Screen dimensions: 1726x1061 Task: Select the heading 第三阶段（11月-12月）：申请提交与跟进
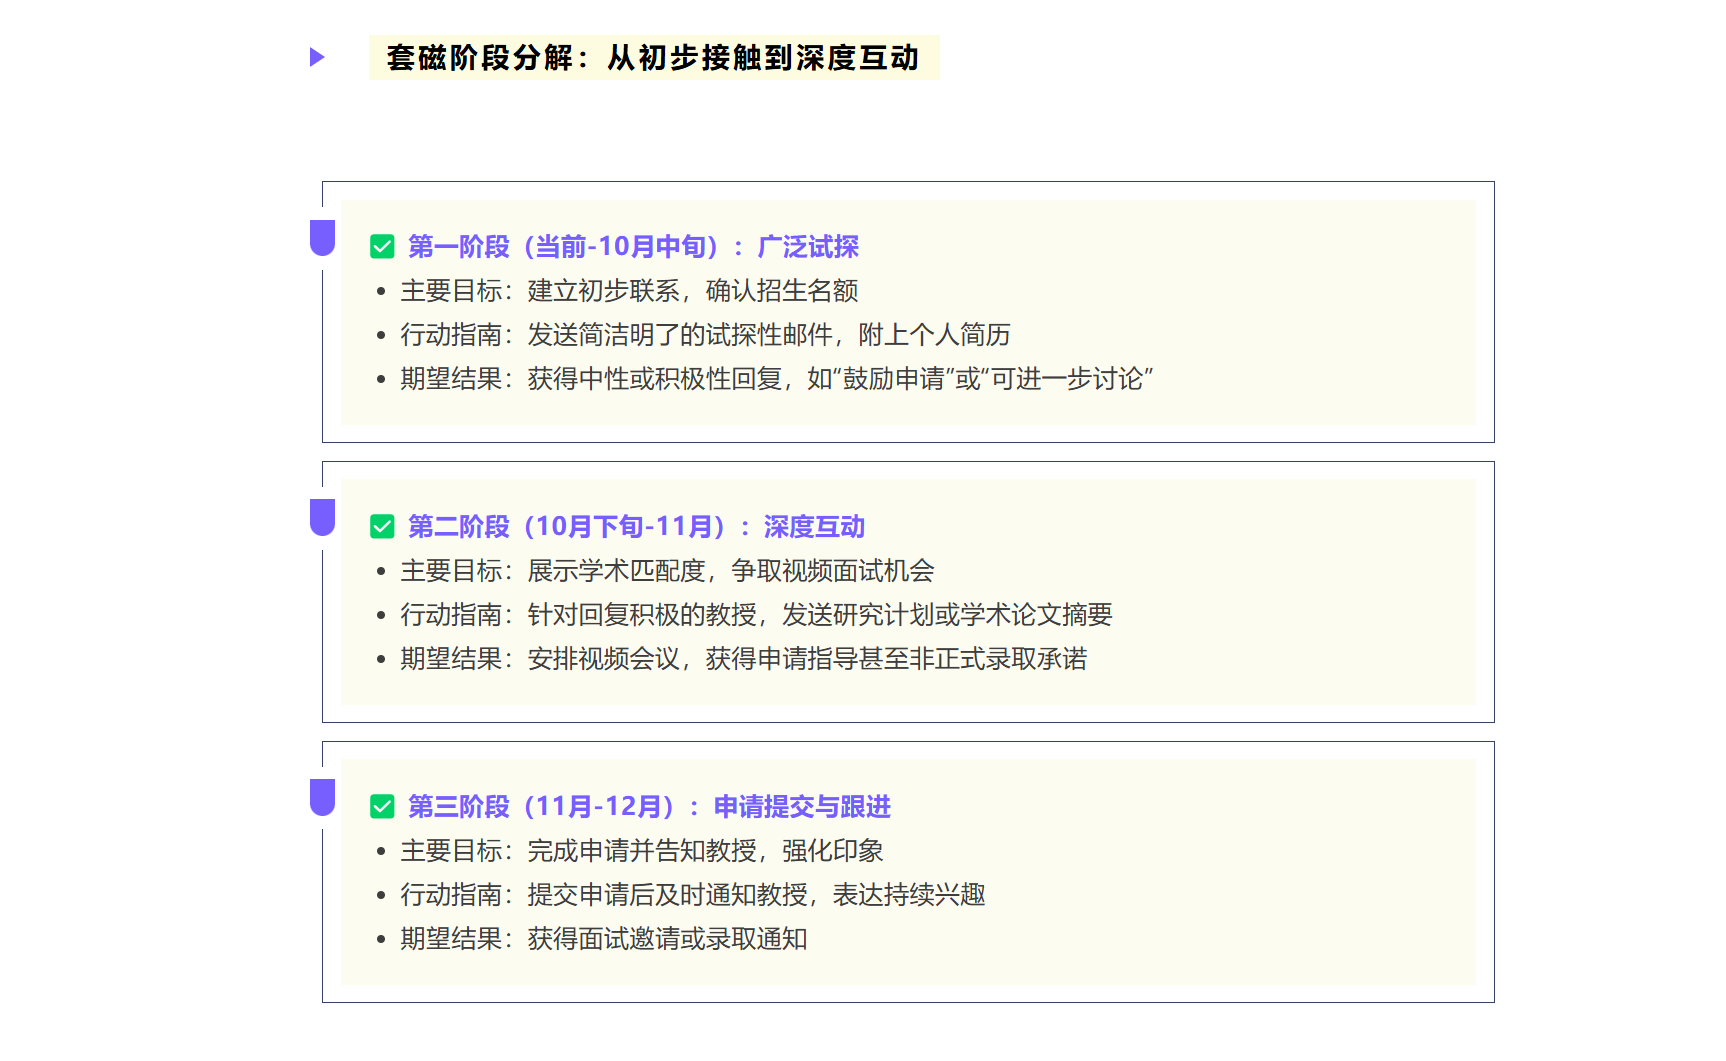[x=649, y=807]
